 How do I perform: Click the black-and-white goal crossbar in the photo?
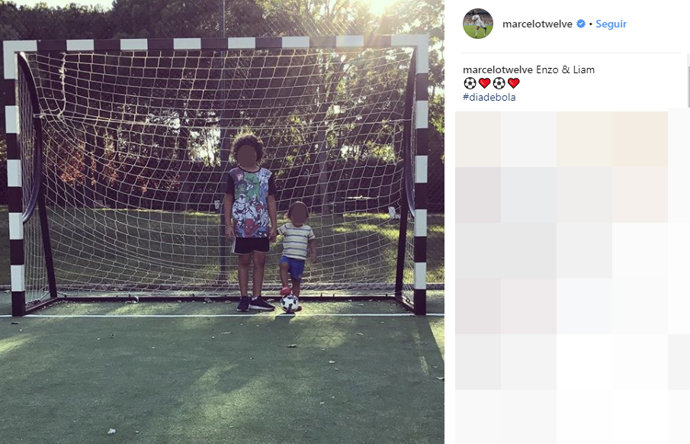pos(216,44)
